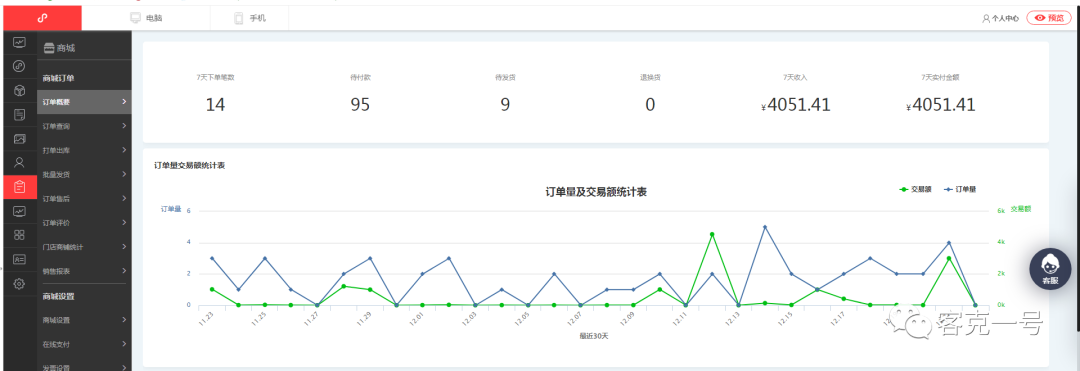Screen dimensions: 1080x371
Task: Expand the 批量发货 chevron arrow
Action: [x=124, y=174]
